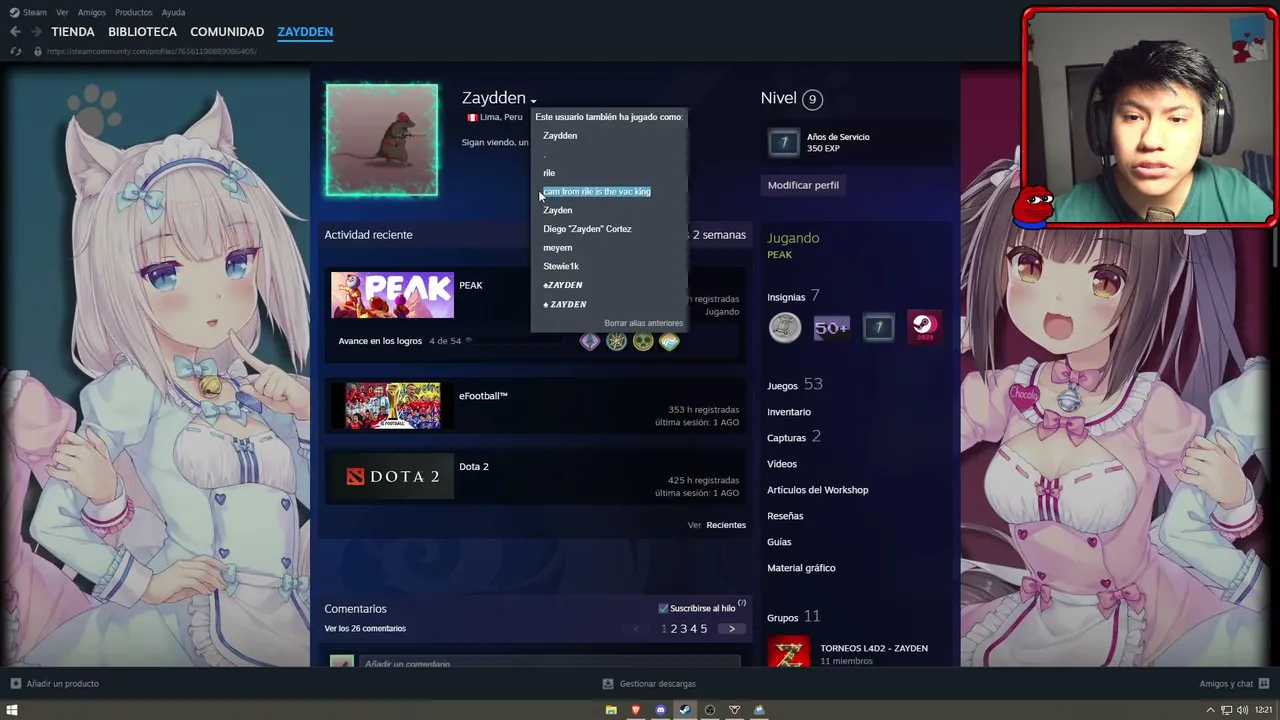1280x720 pixels.
Task: Click the padlock icon beside the URL
Action: tap(38, 52)
